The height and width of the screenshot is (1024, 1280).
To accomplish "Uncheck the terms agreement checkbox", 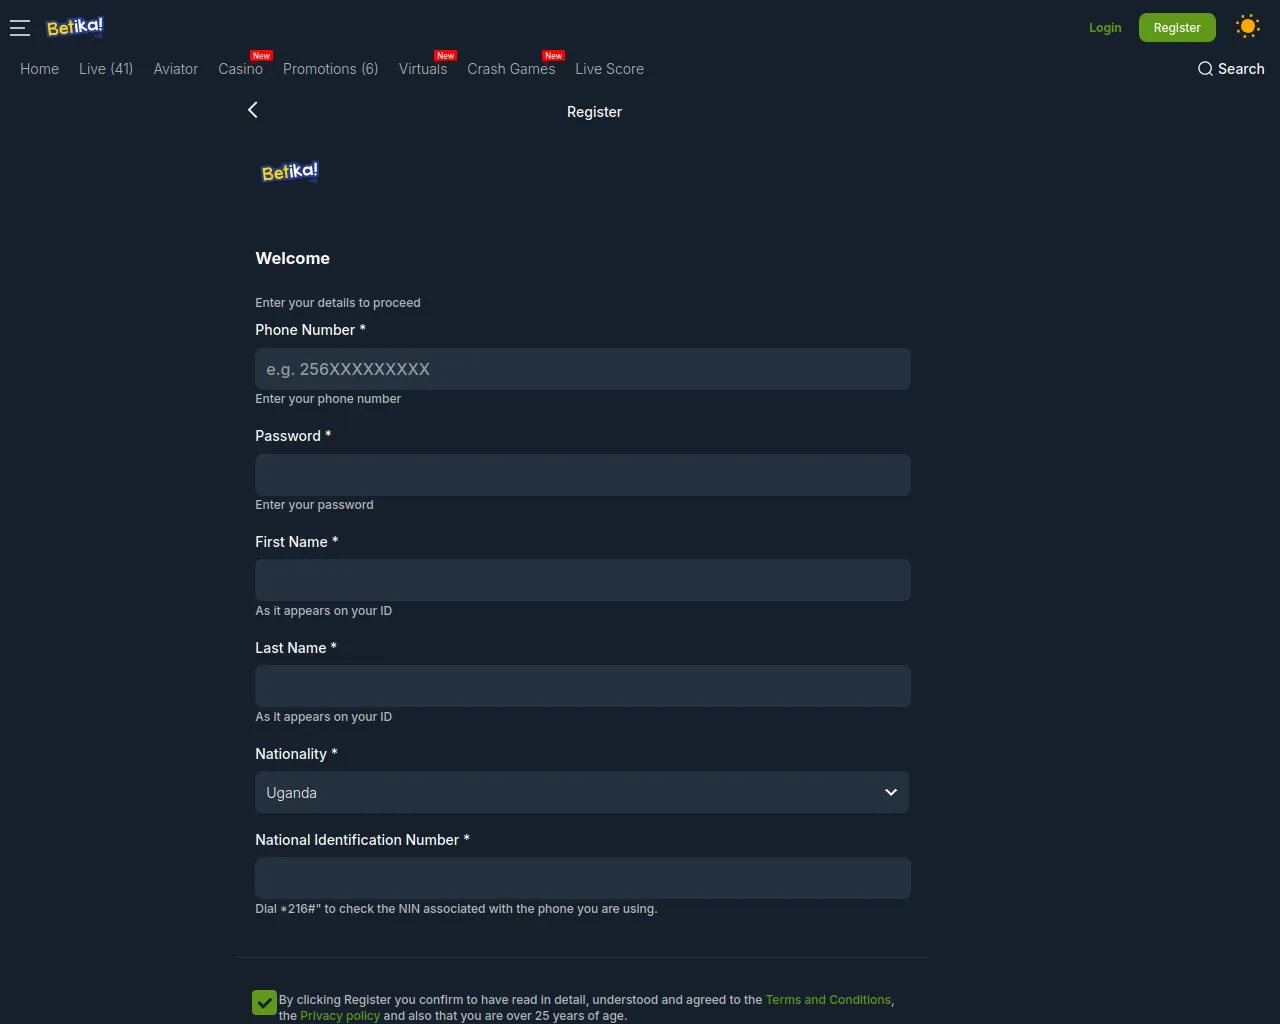I will [264, 1002].
